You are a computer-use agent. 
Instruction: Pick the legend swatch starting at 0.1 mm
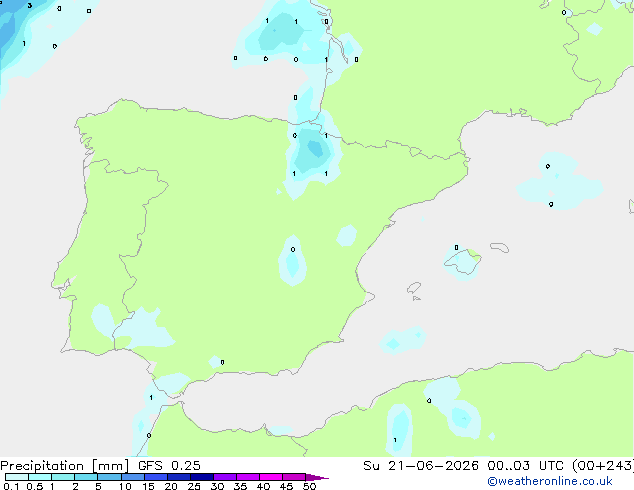click(x=17, y=477)
